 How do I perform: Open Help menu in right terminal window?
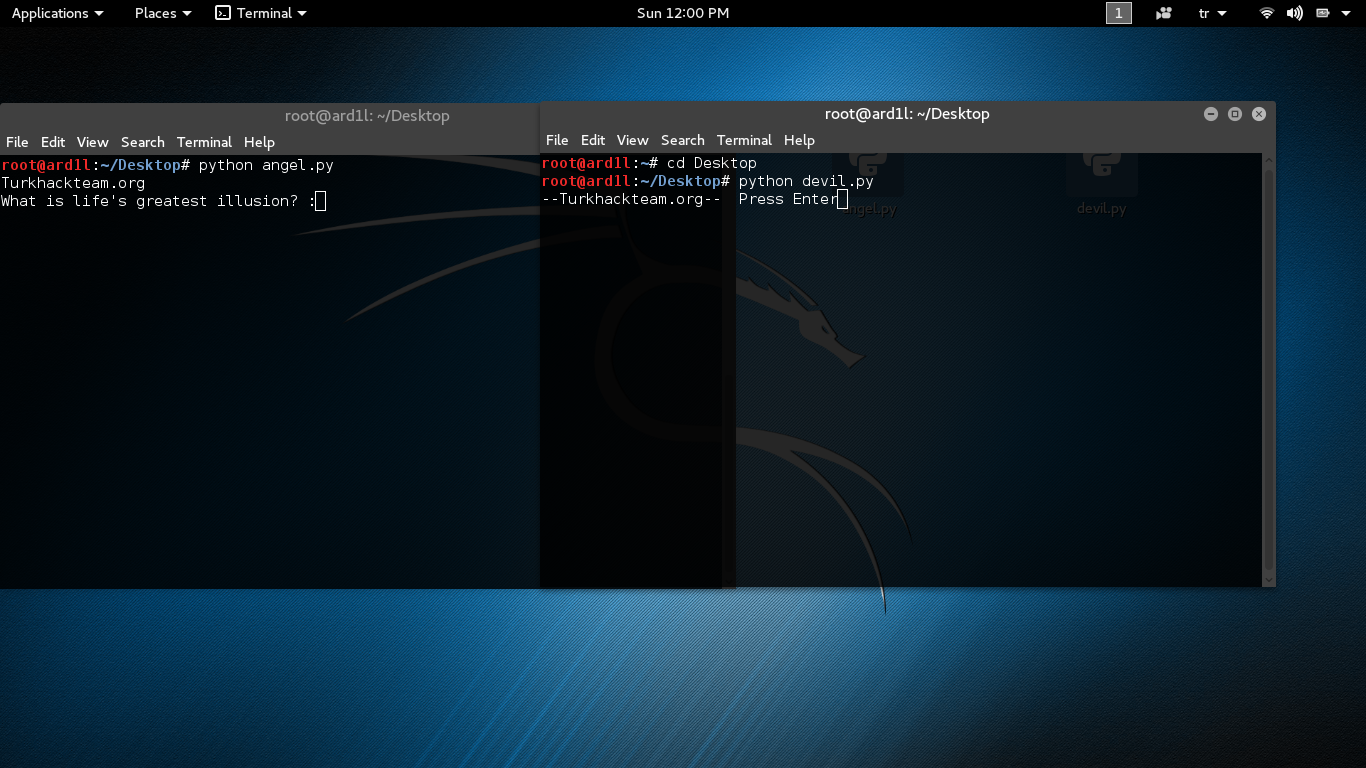coord(799,140)
